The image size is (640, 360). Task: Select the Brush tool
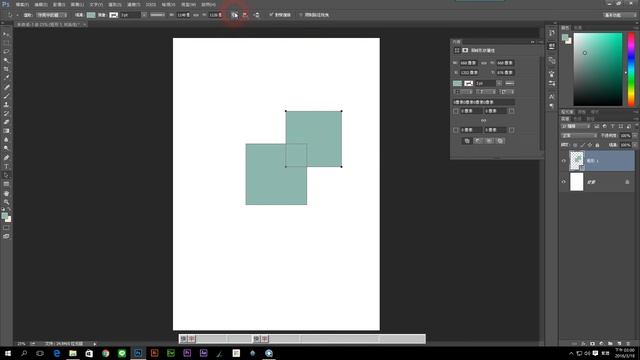pos(6,96)
